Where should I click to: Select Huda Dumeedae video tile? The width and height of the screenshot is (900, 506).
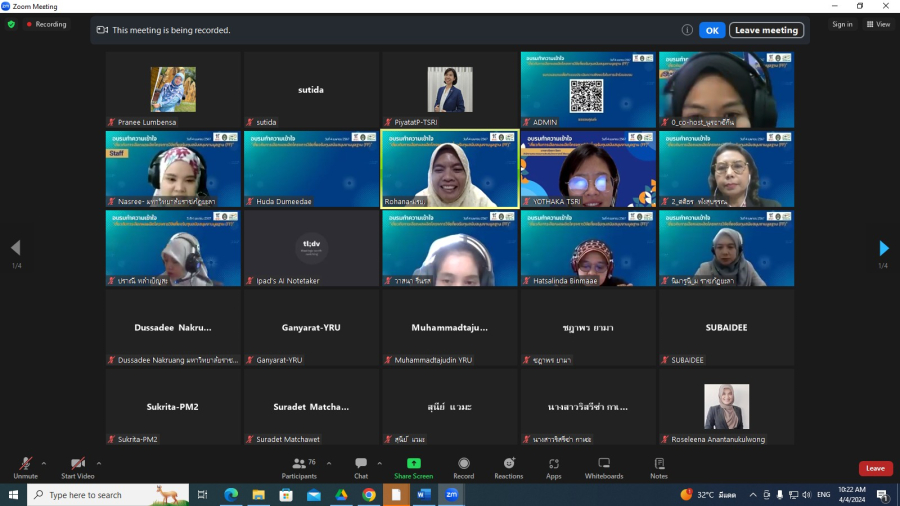311,169
